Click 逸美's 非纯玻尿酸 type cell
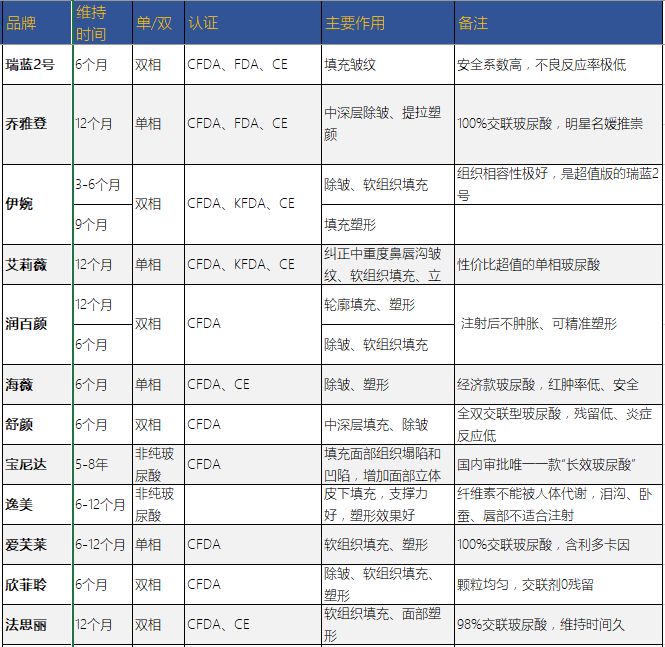Image resolution: width=665 pixels, height=647 pixels. [x=156, y=504]
